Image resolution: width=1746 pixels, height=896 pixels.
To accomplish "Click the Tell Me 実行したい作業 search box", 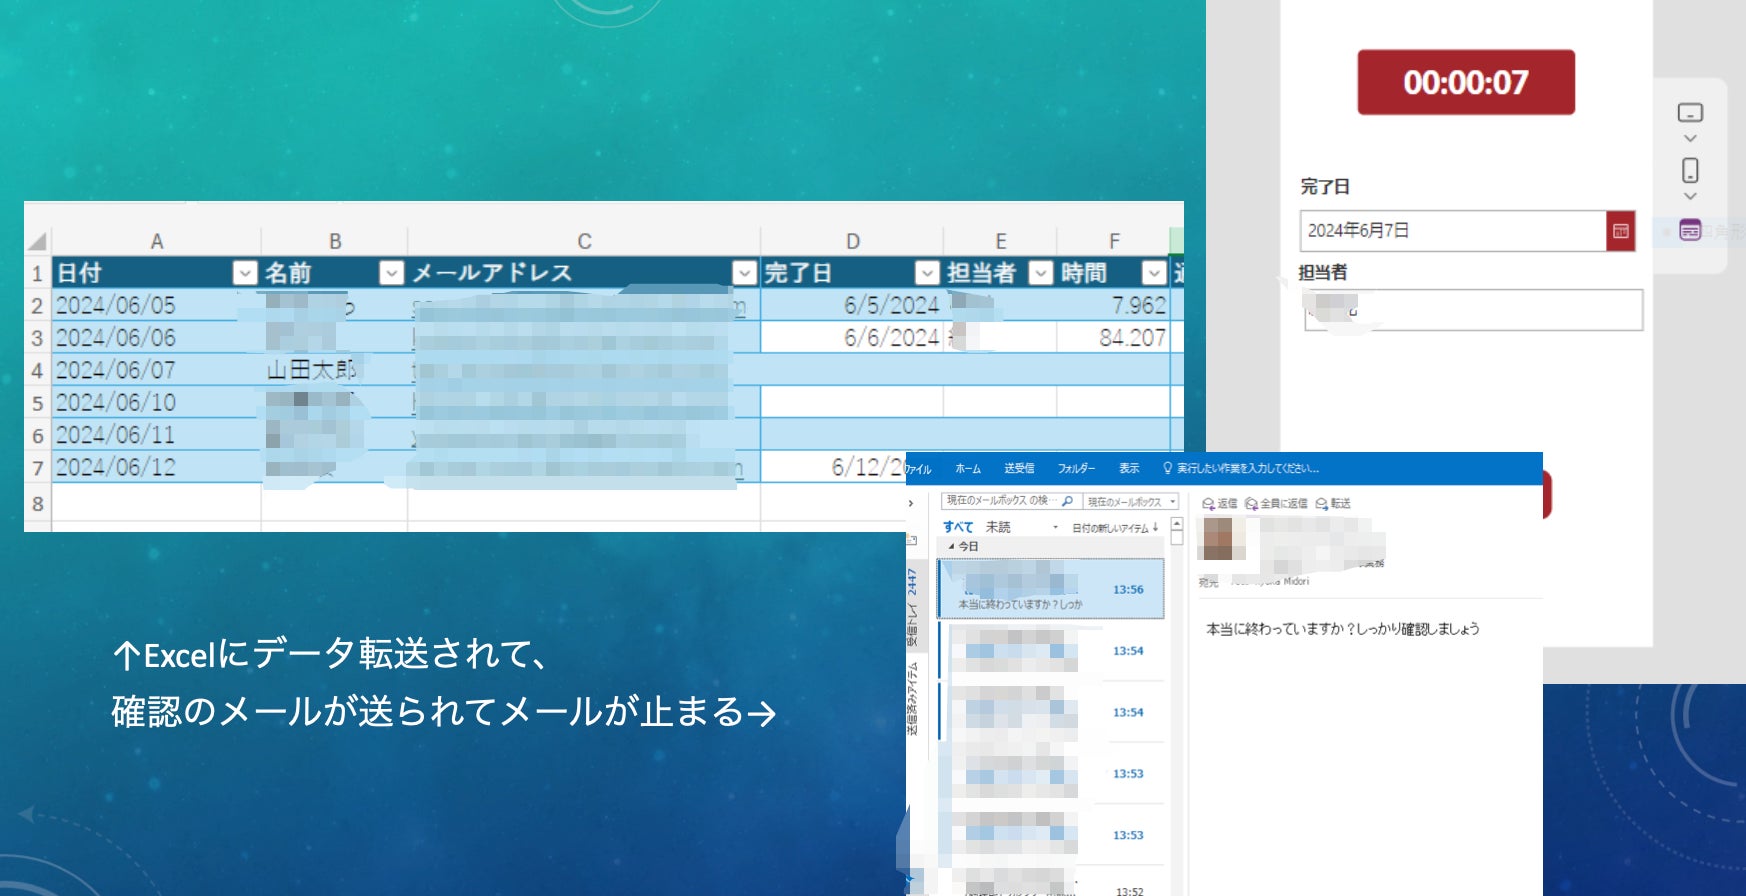I will tap(1240, 468).
